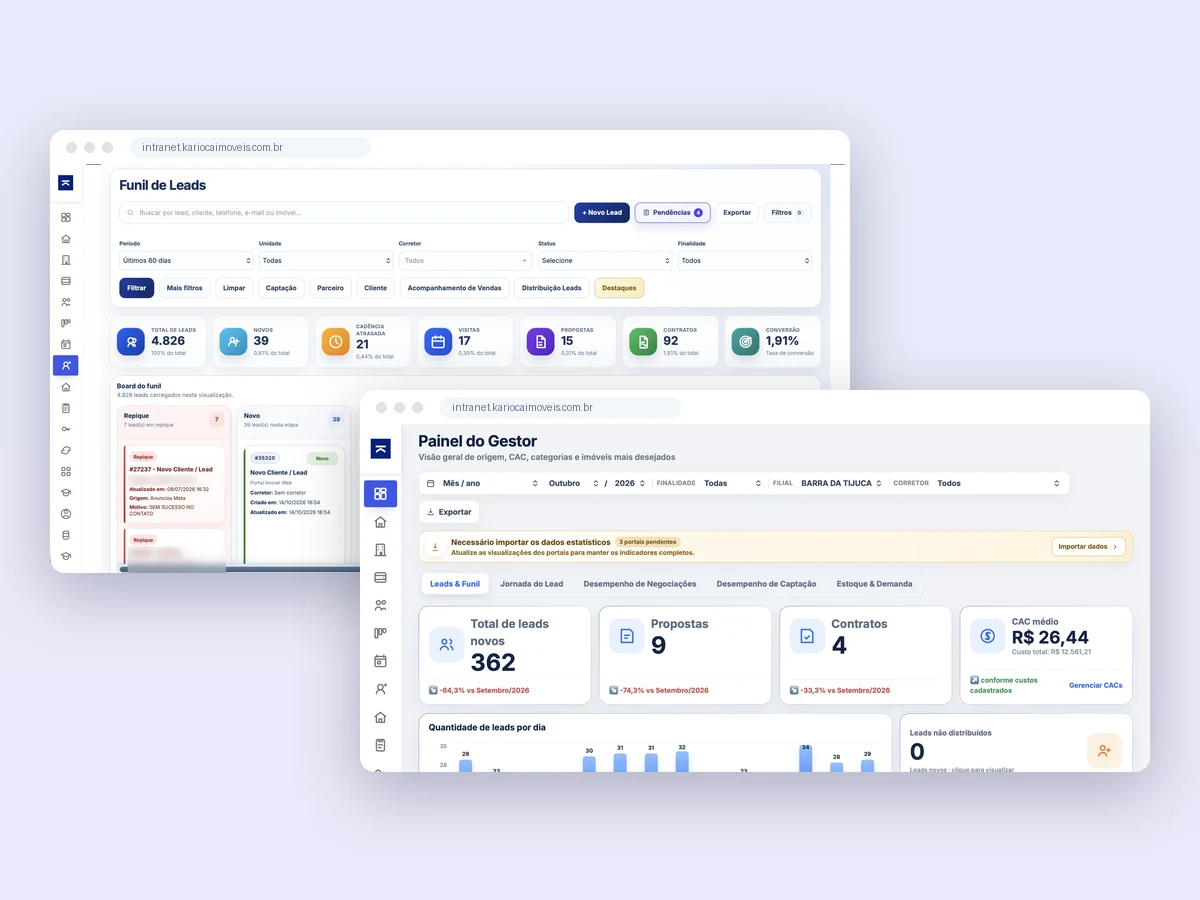
Task: Focus the Buscar por lead search field
Action: pos(343,212)
